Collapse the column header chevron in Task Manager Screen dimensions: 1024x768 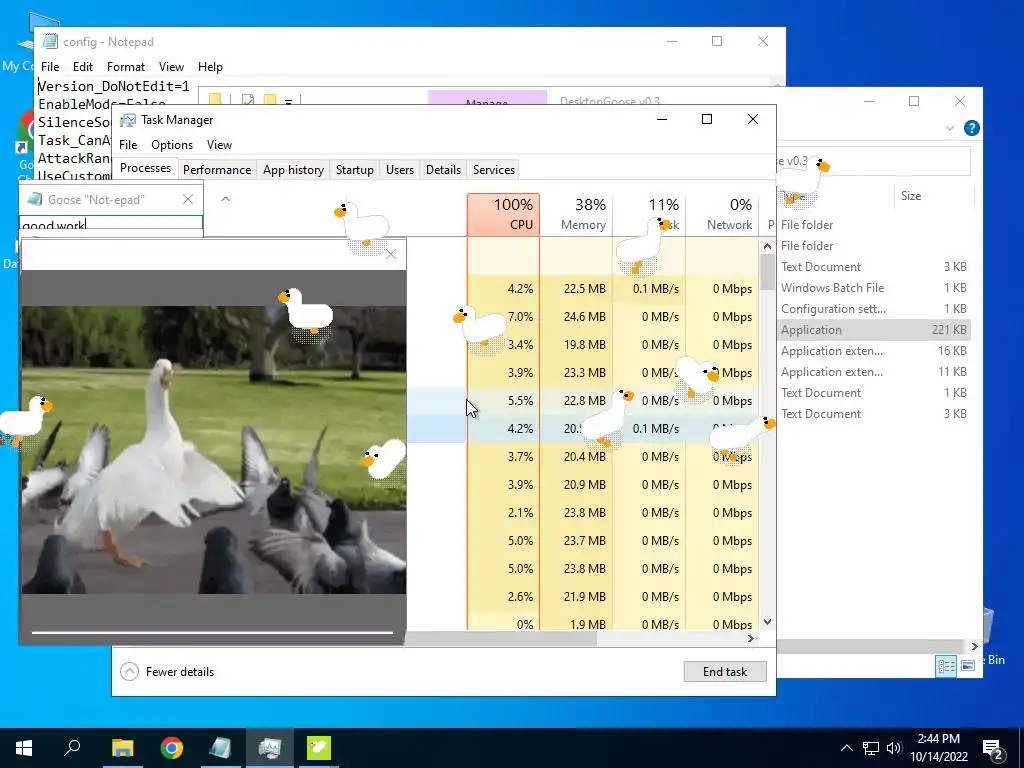[x=225, y=199]
